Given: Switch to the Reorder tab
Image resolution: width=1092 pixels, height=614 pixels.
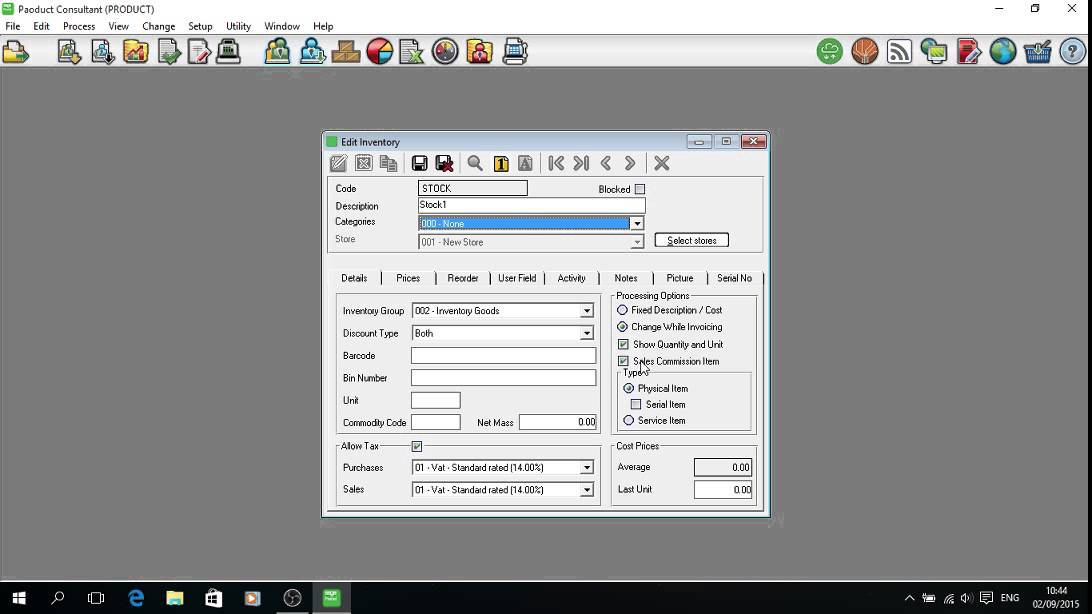Looking at the screenshot, I should point(462,278).
